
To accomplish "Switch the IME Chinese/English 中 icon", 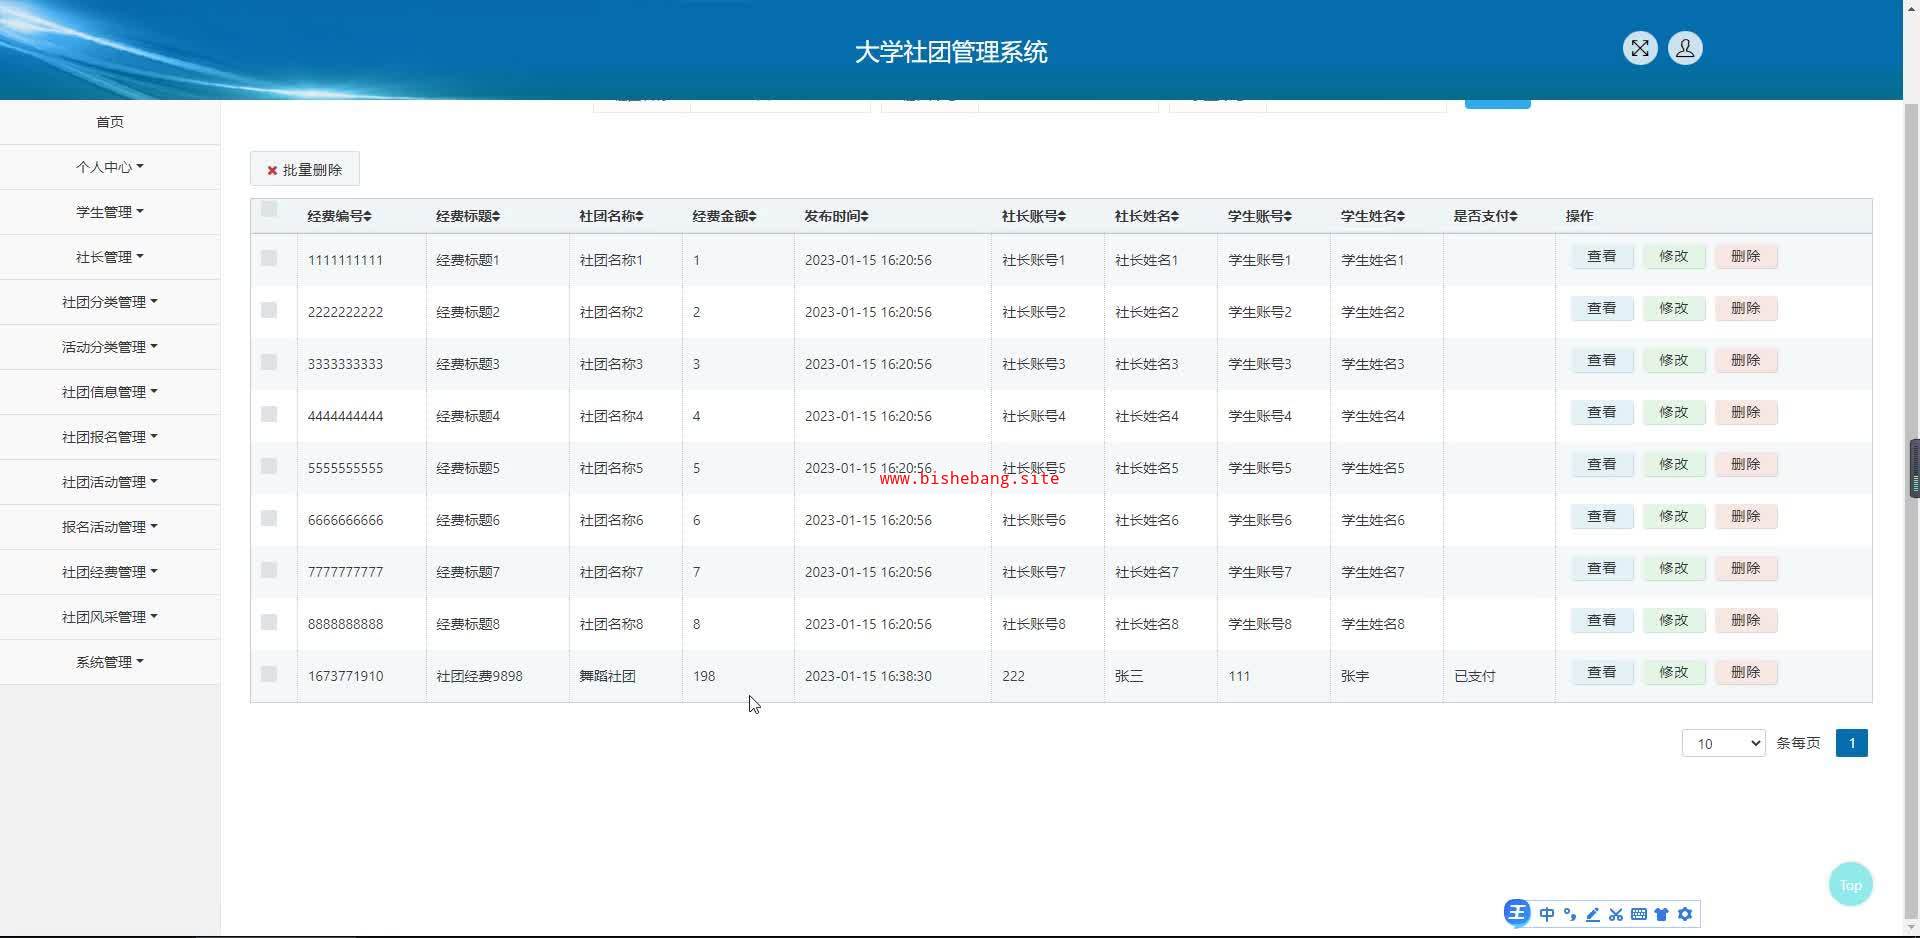I will click(1547, 914).
